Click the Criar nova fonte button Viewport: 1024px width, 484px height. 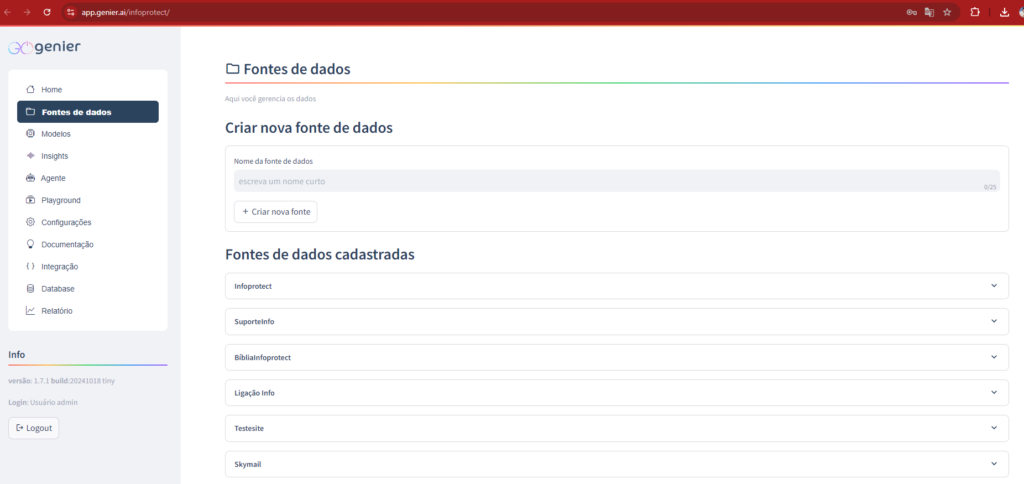pyautogui.click(x=276, y=212)
